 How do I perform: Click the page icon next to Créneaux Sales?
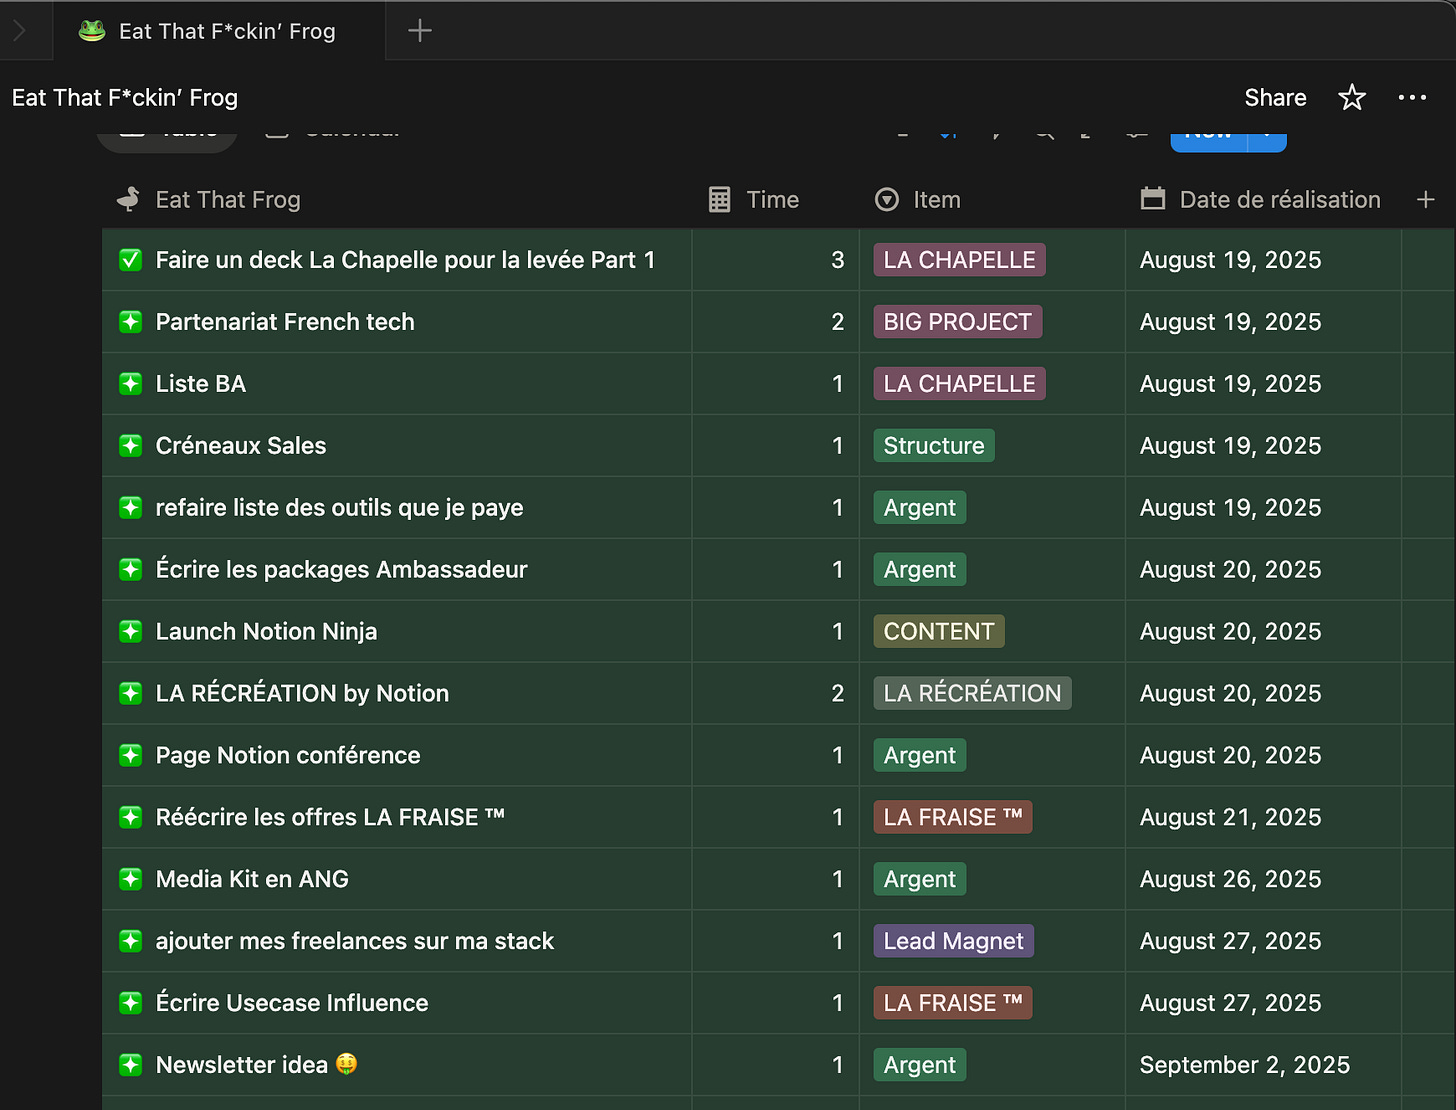[130, 446]
